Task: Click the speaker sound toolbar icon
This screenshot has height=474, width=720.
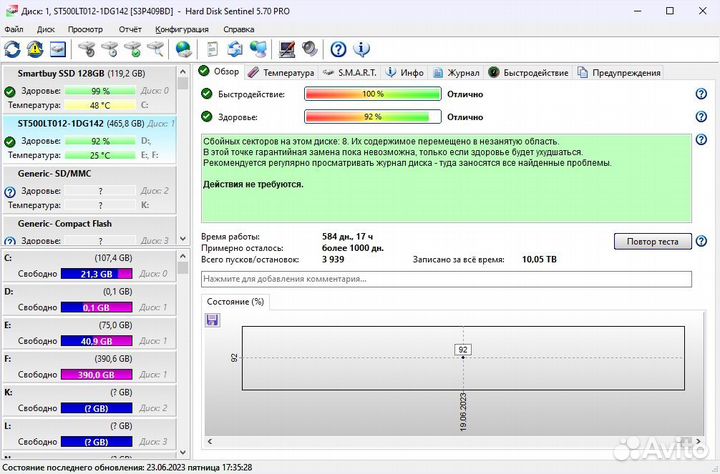Action: (310, 49)
